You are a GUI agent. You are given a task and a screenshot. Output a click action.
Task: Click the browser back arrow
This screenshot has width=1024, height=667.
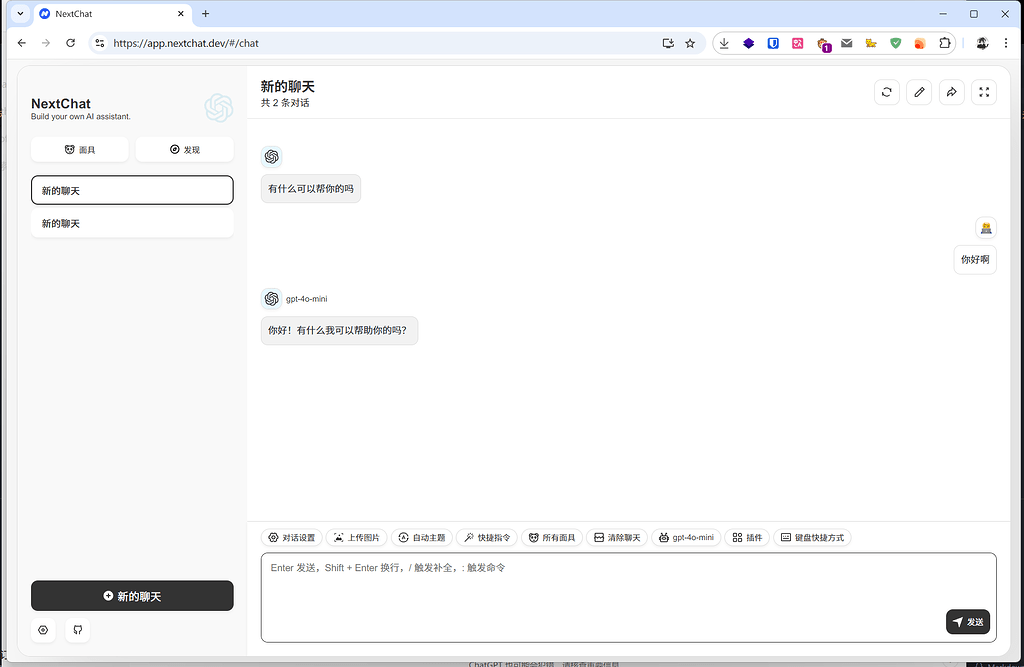[22, 43]
